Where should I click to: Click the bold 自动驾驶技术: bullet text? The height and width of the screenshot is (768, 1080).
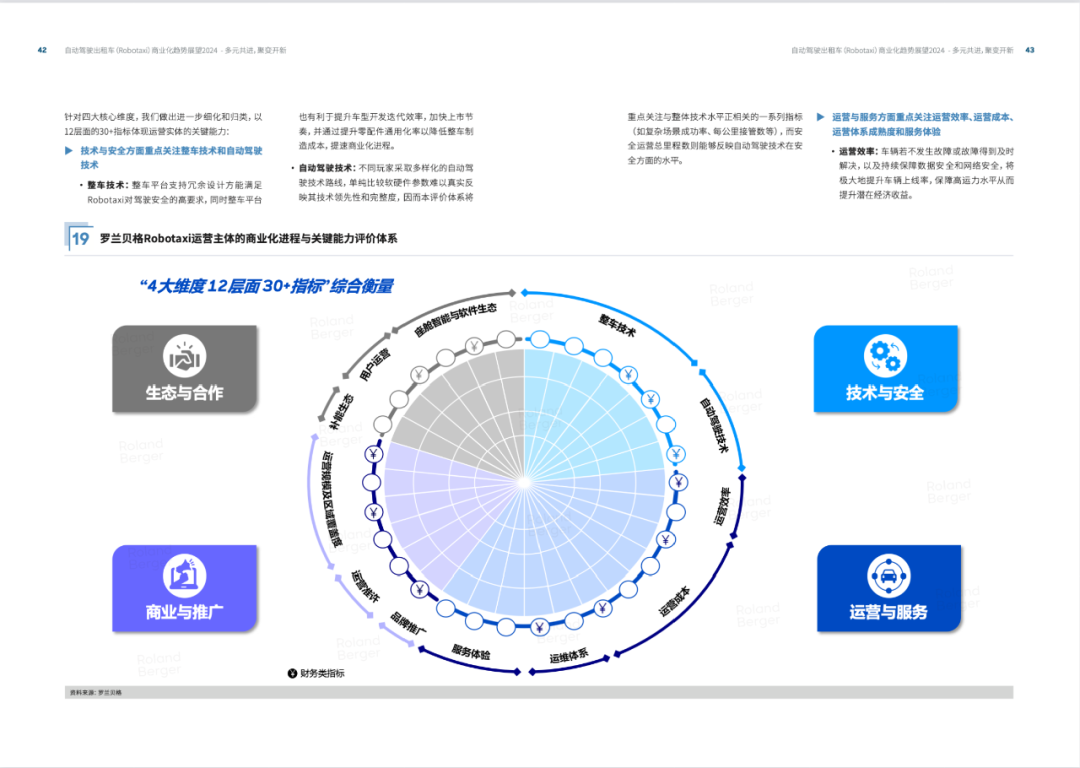pos(328,167)
